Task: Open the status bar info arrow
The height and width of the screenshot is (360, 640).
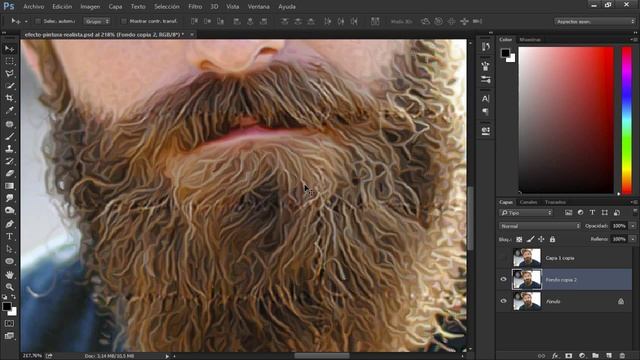Action: click(167, 356)
